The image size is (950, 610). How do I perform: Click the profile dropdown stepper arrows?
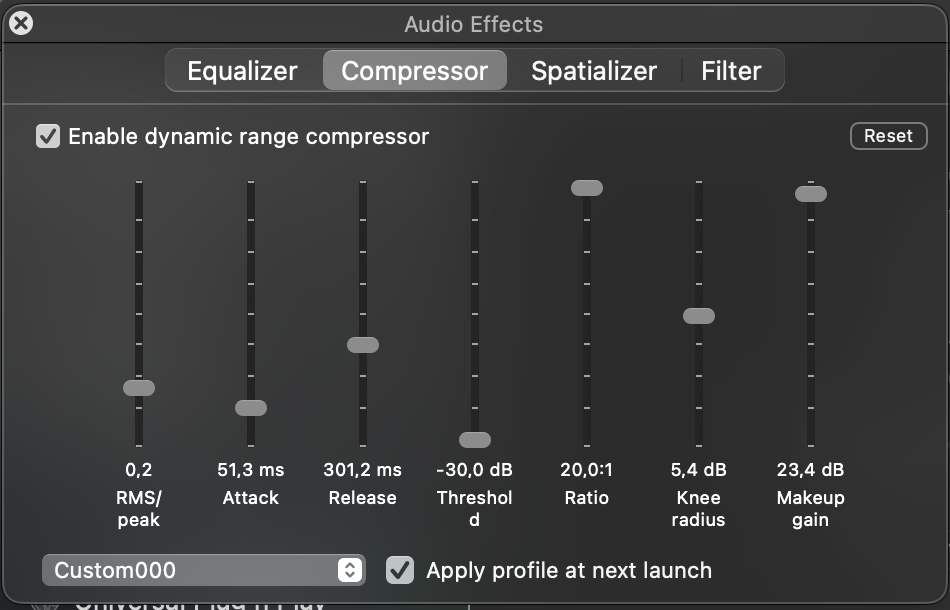[x=349, y=570]
